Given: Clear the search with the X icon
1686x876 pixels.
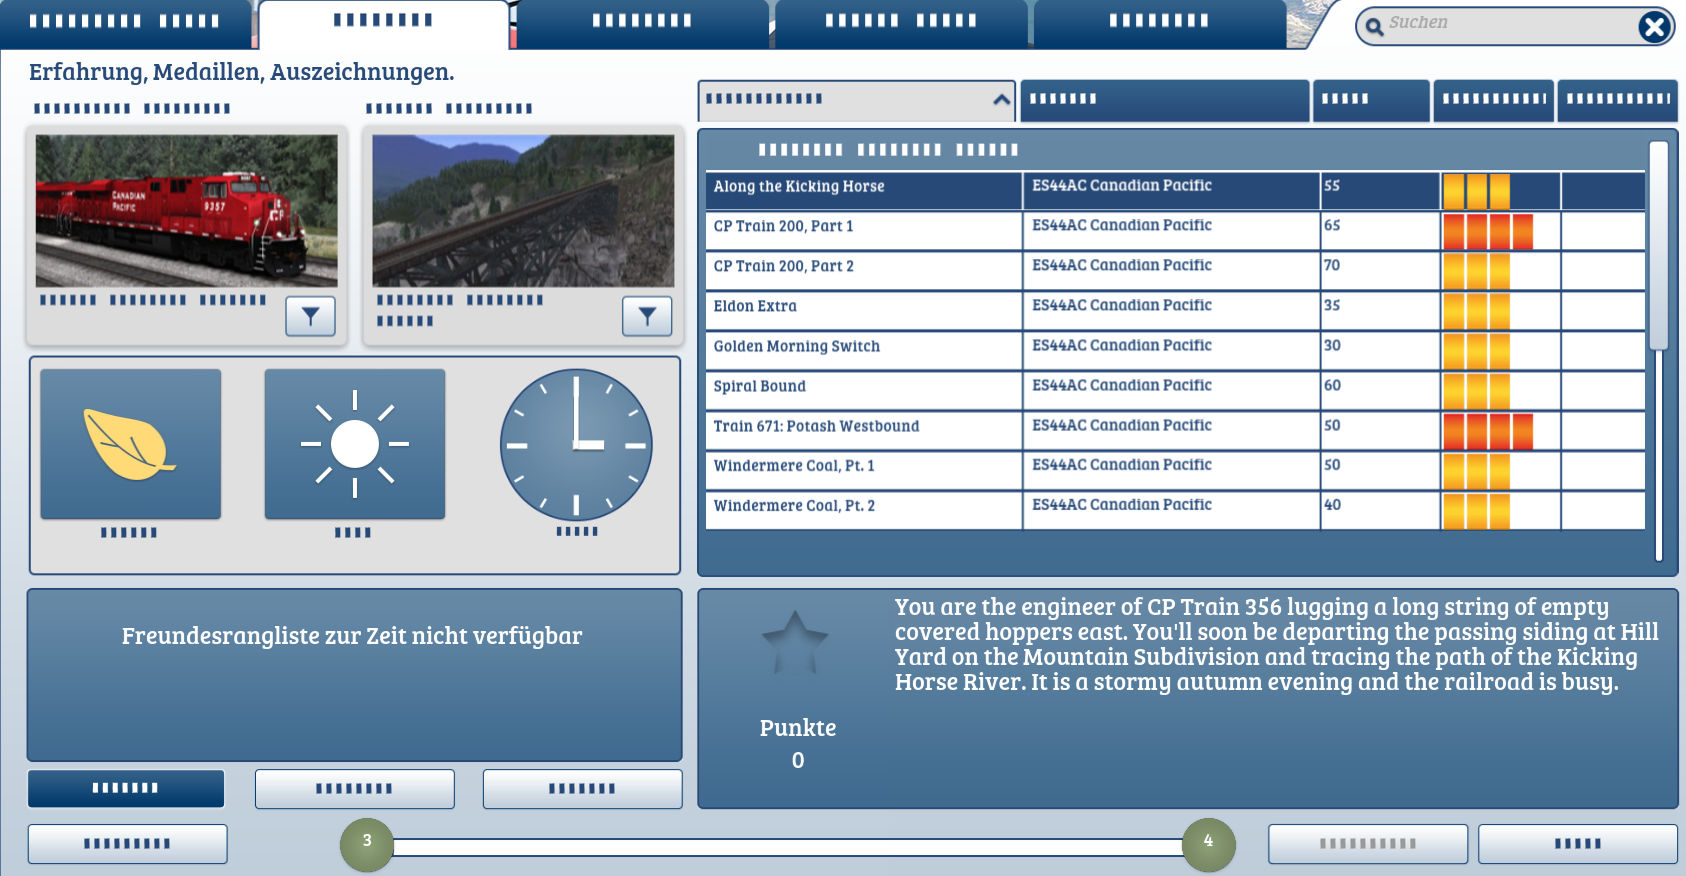Looking at the screenshot, I should pyautogui.click(x=1654, y=27).
